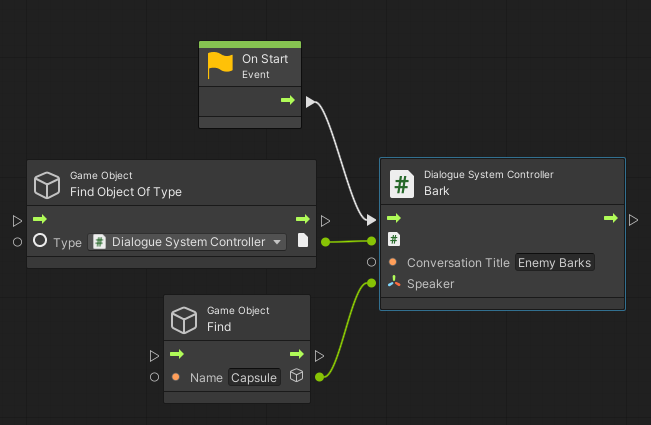Click the On Start node green output arrow

[x=288, y=100]
